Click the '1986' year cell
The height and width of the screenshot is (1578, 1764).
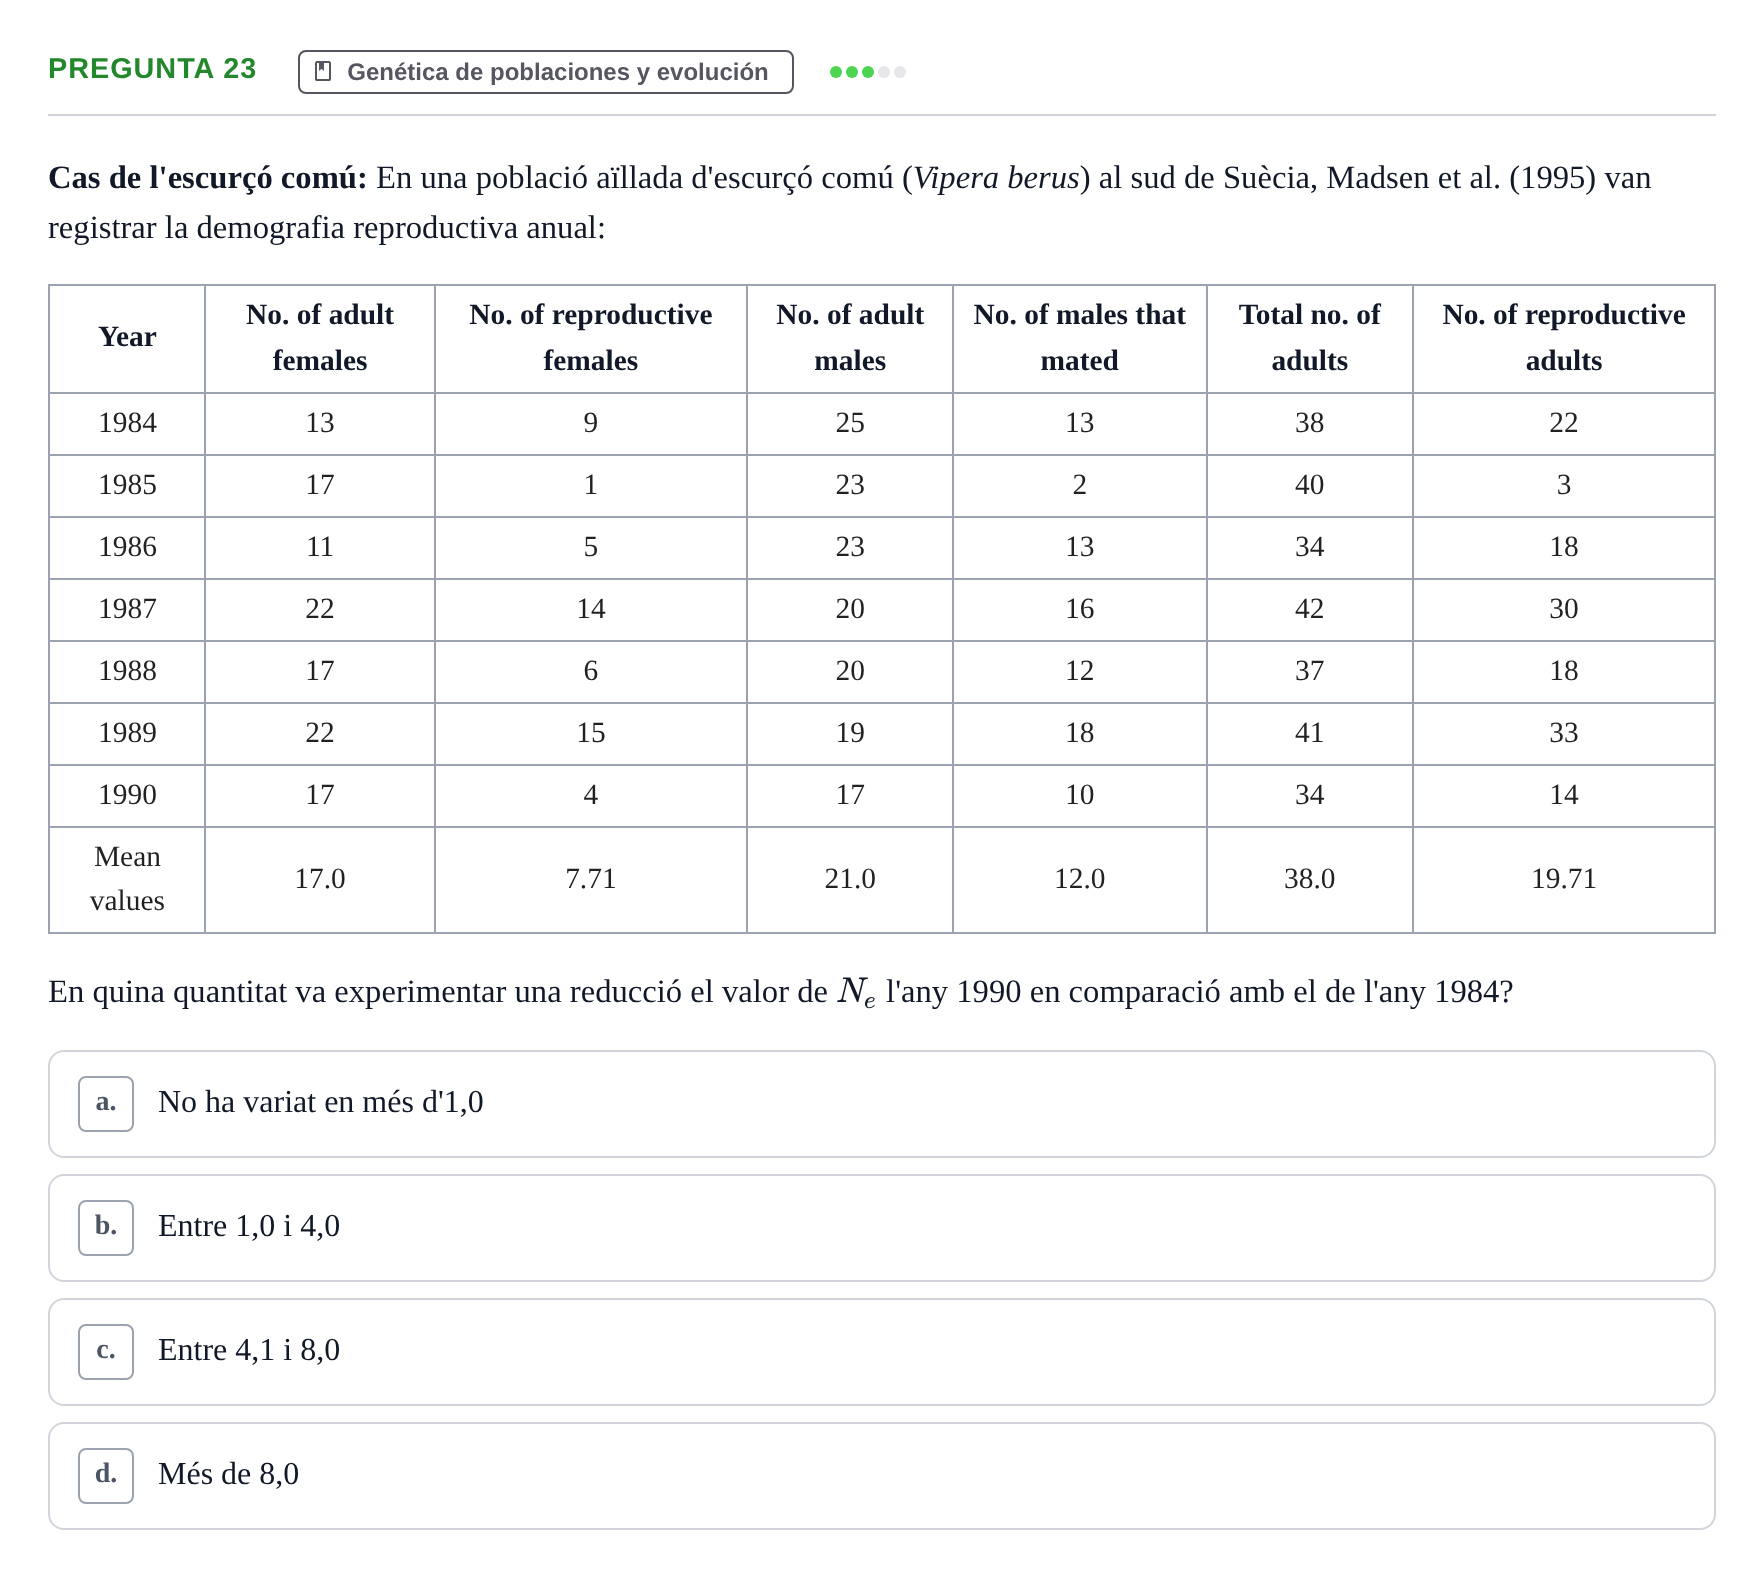[x=127, y=547]
